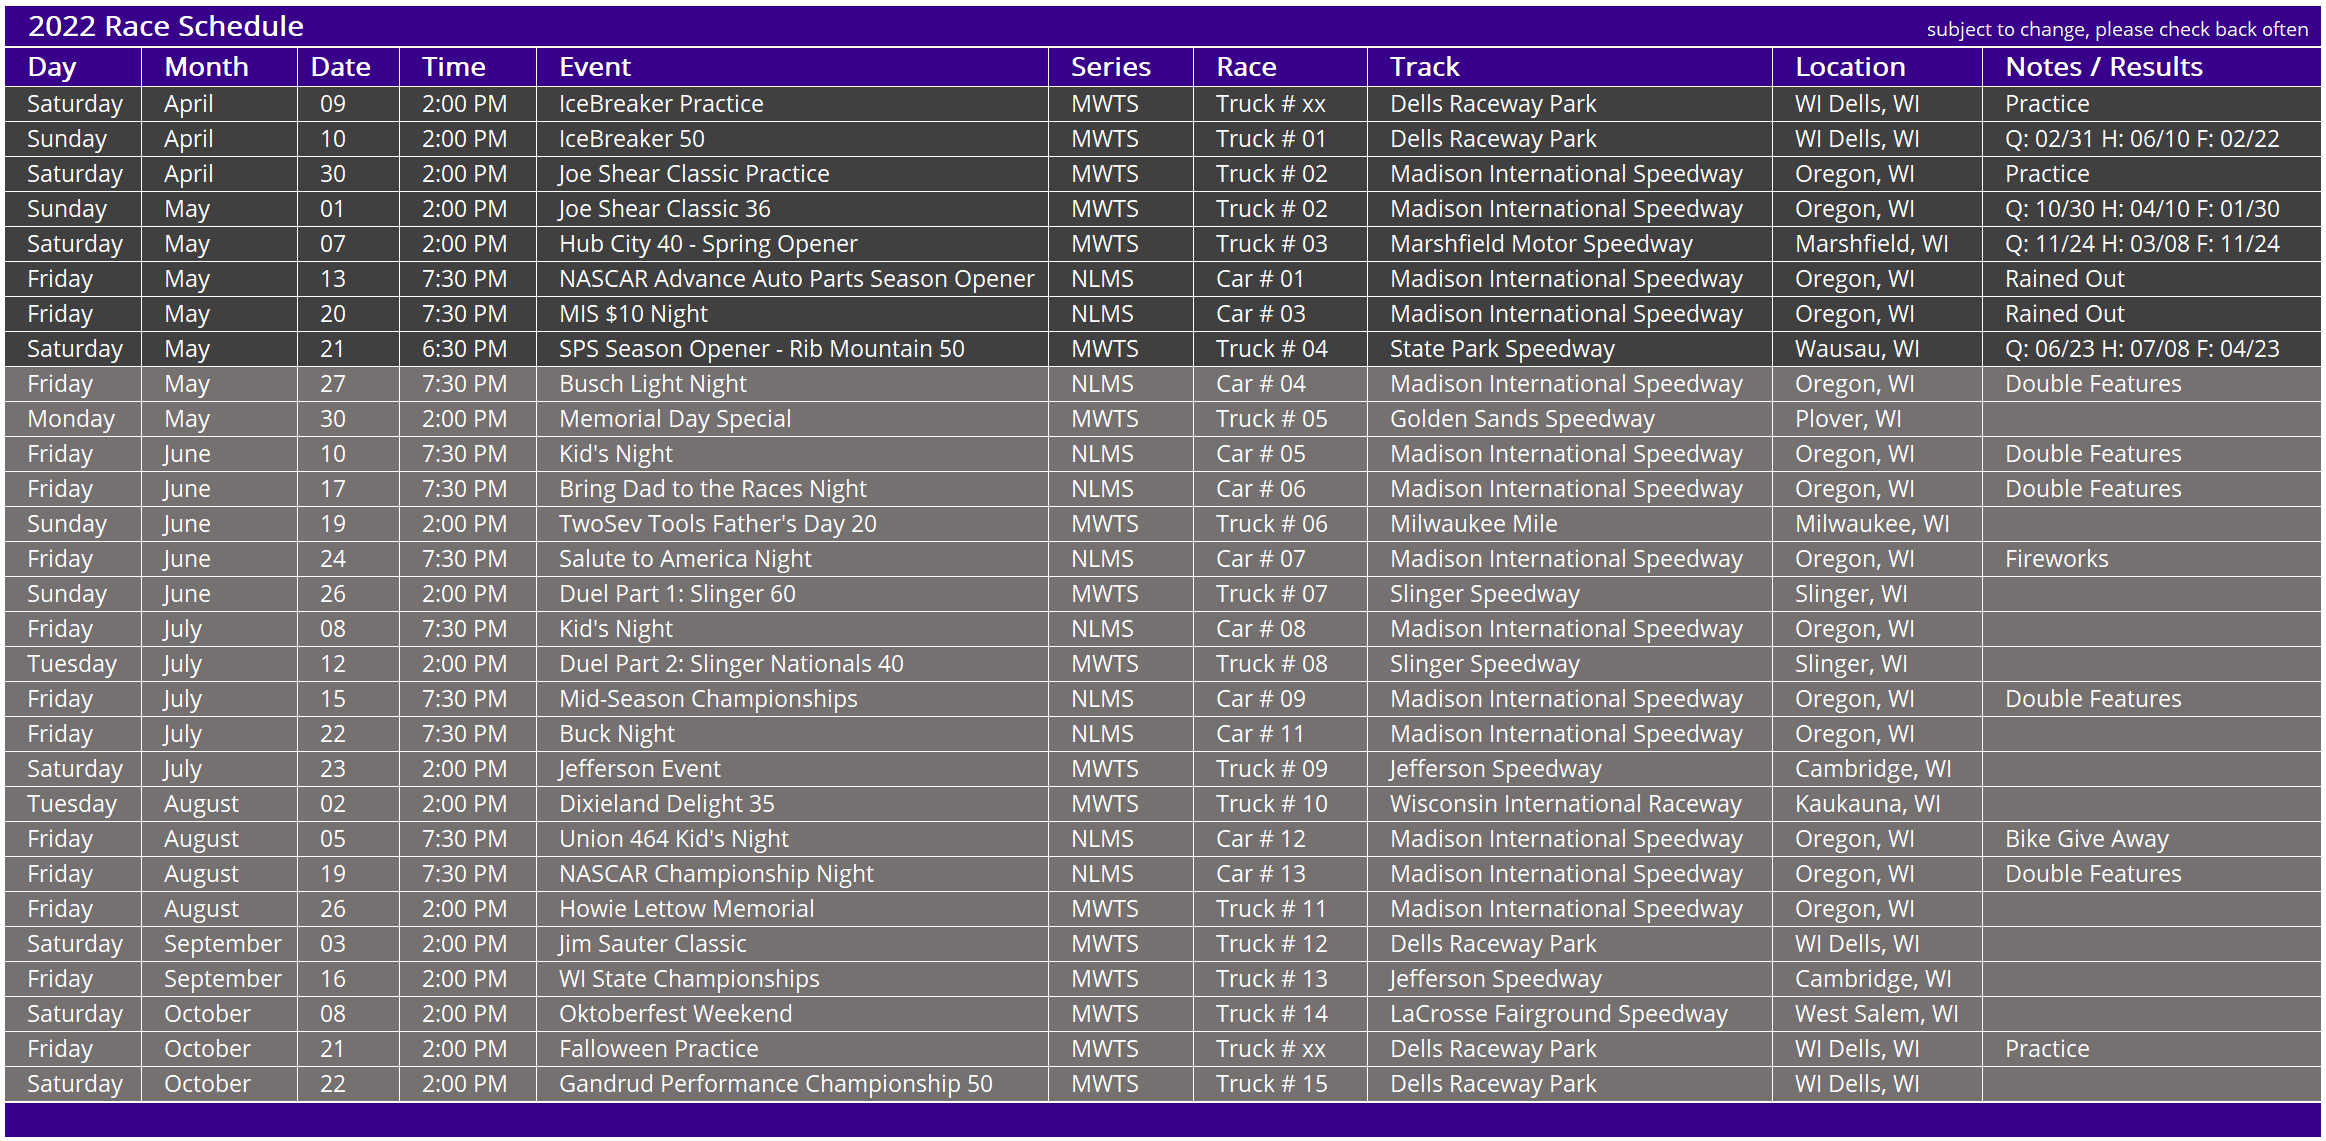
Task: Click 'Buck Night' event cell
Action: (617, 734)
